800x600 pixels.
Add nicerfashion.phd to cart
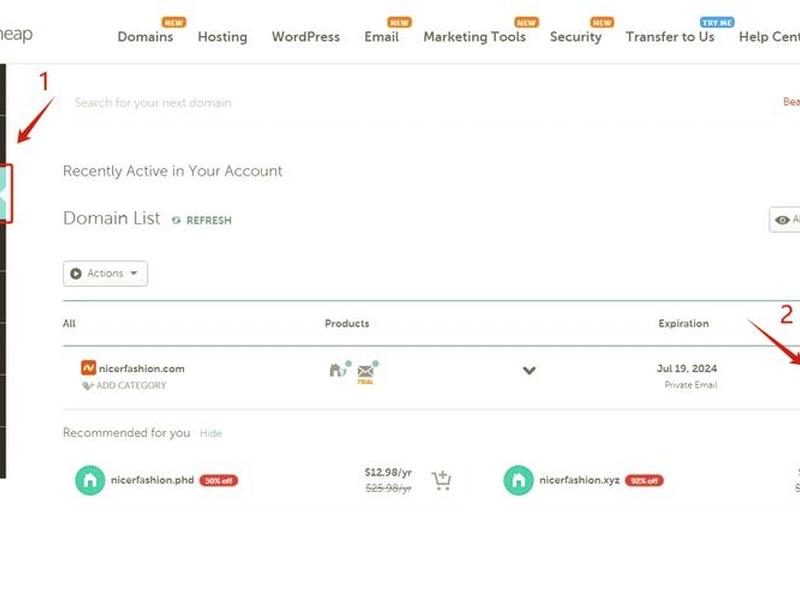pos(441,480)
